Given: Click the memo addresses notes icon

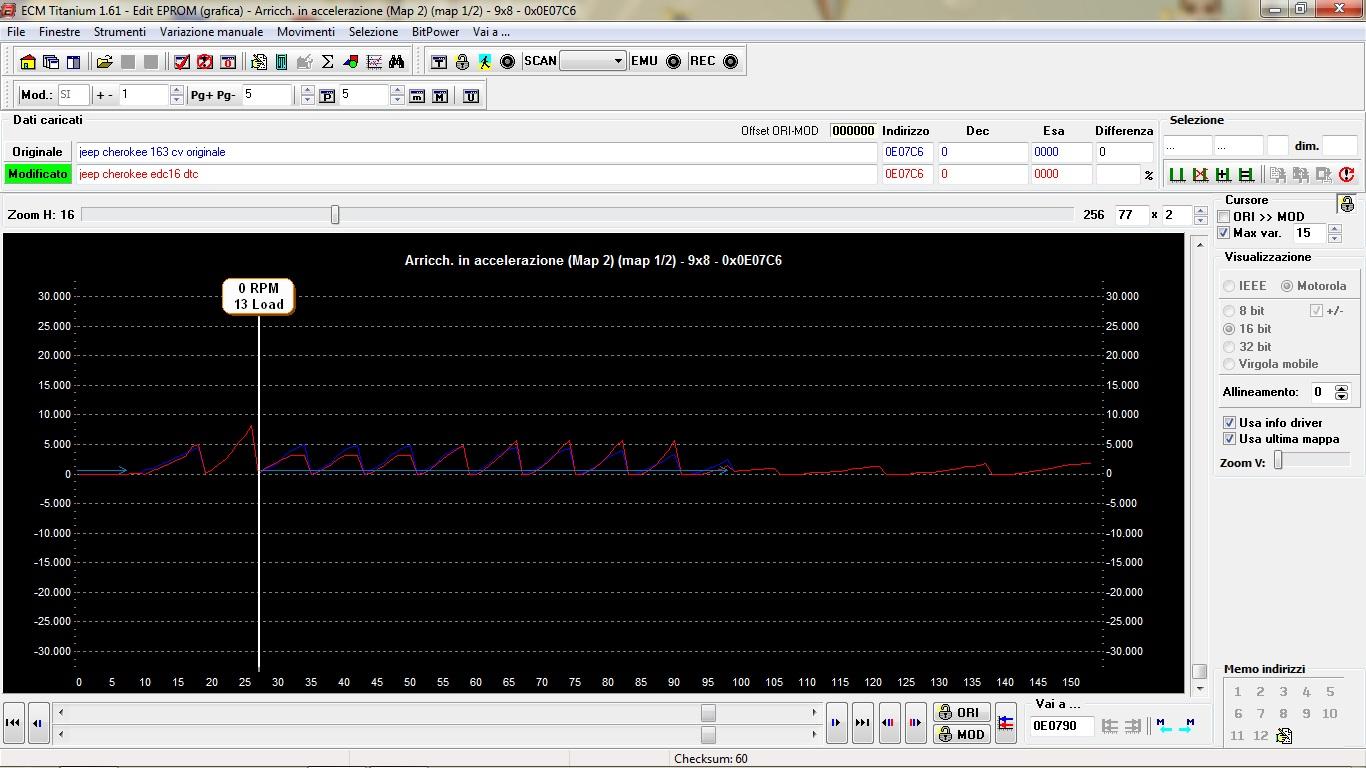Looking at the screenshot, I should [x=1284, y=736].
